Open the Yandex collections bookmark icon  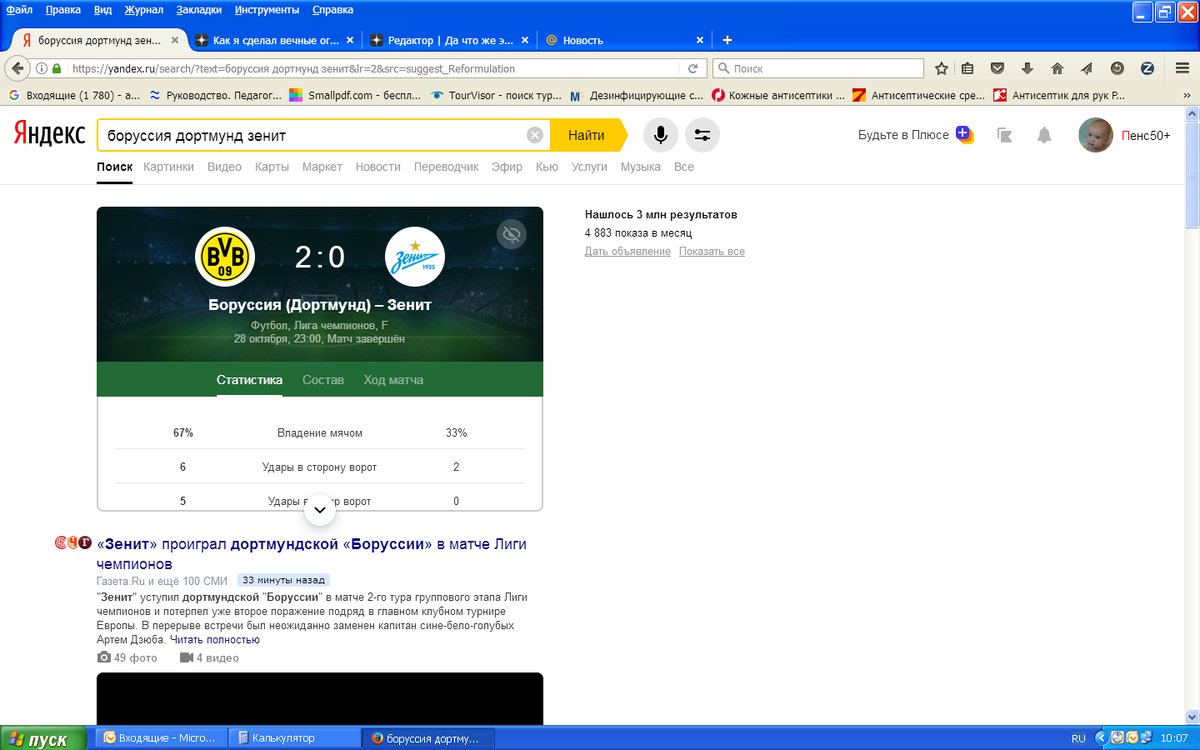point(1005,135)
